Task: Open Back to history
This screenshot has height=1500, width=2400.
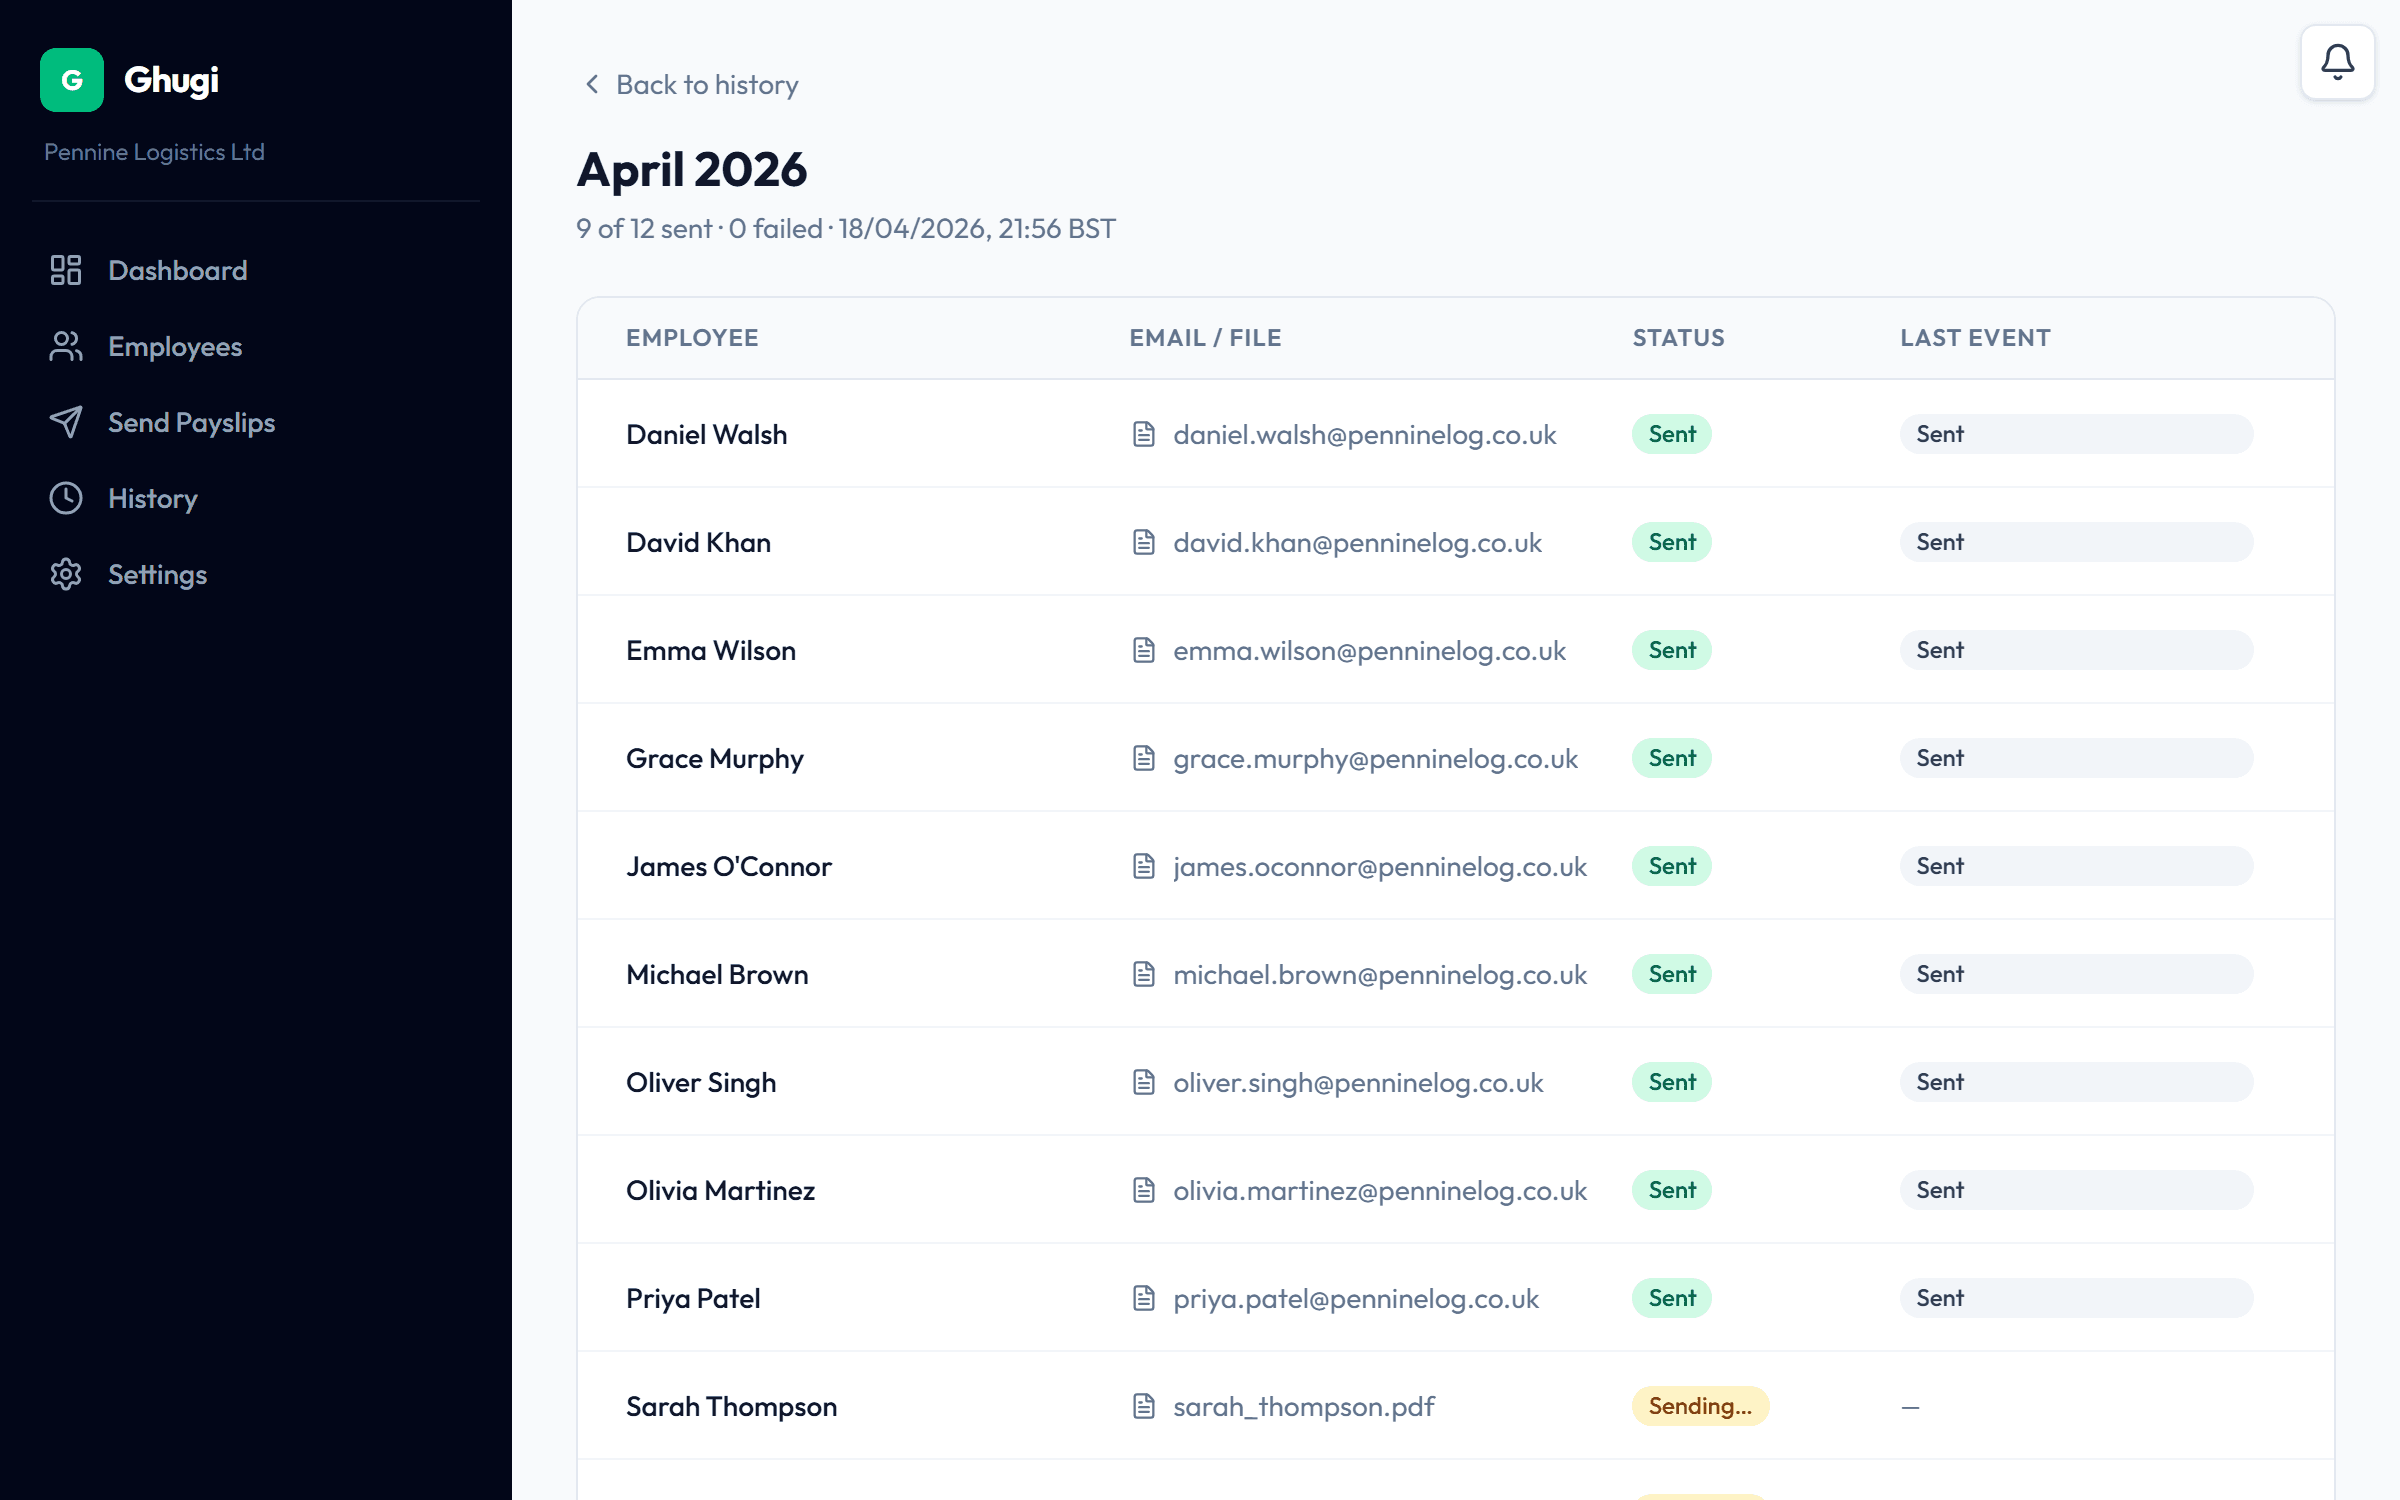Action: (707, 85)
